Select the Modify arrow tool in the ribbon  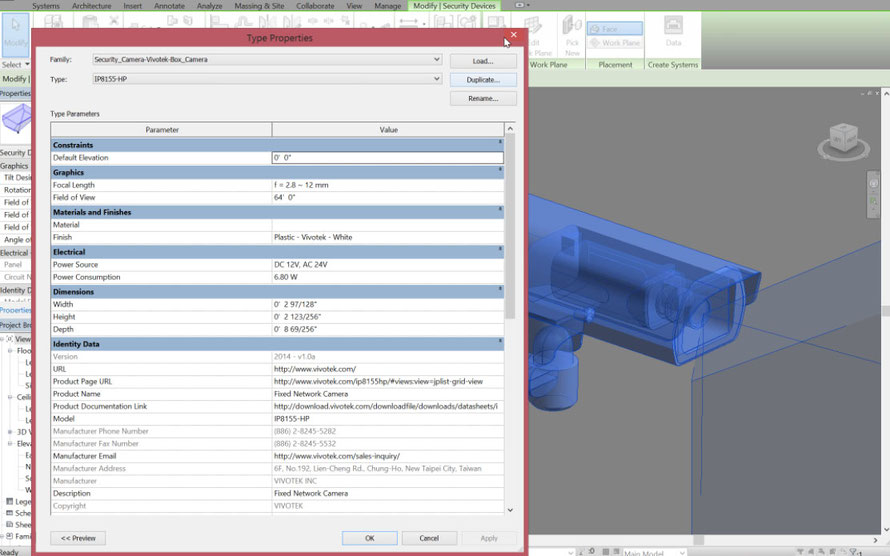15,34
